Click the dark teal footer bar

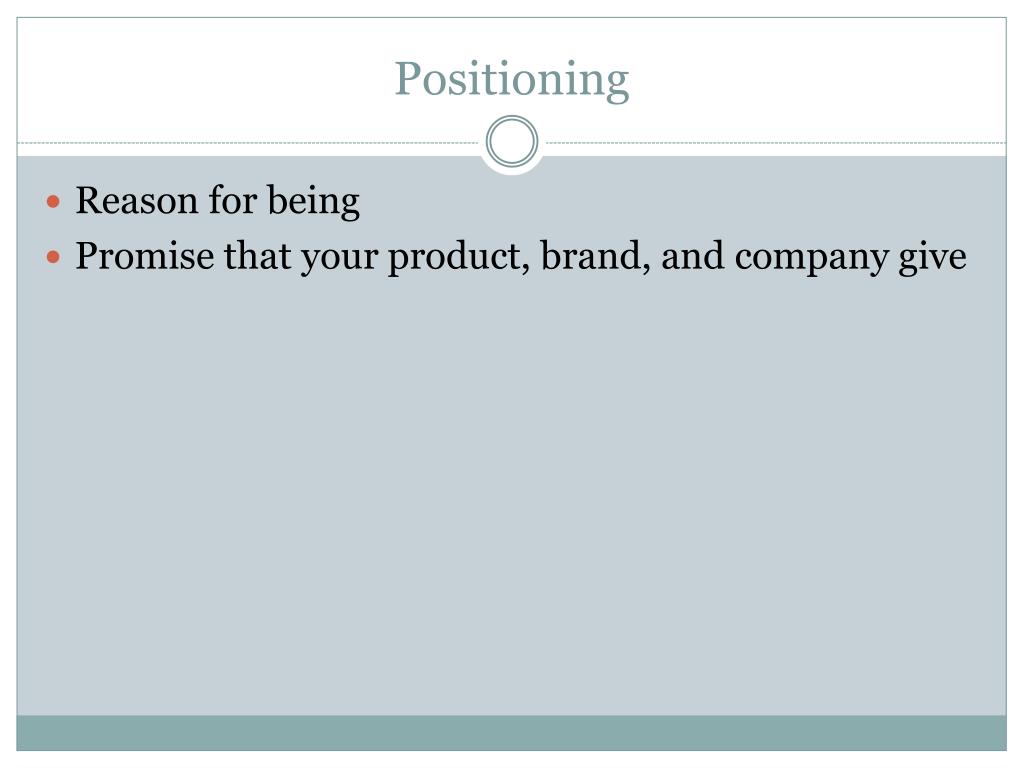click(x=511, y=733)
